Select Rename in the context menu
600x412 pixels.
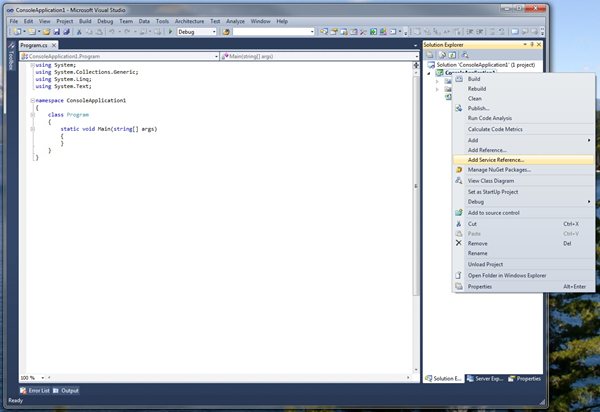(523, 253)
